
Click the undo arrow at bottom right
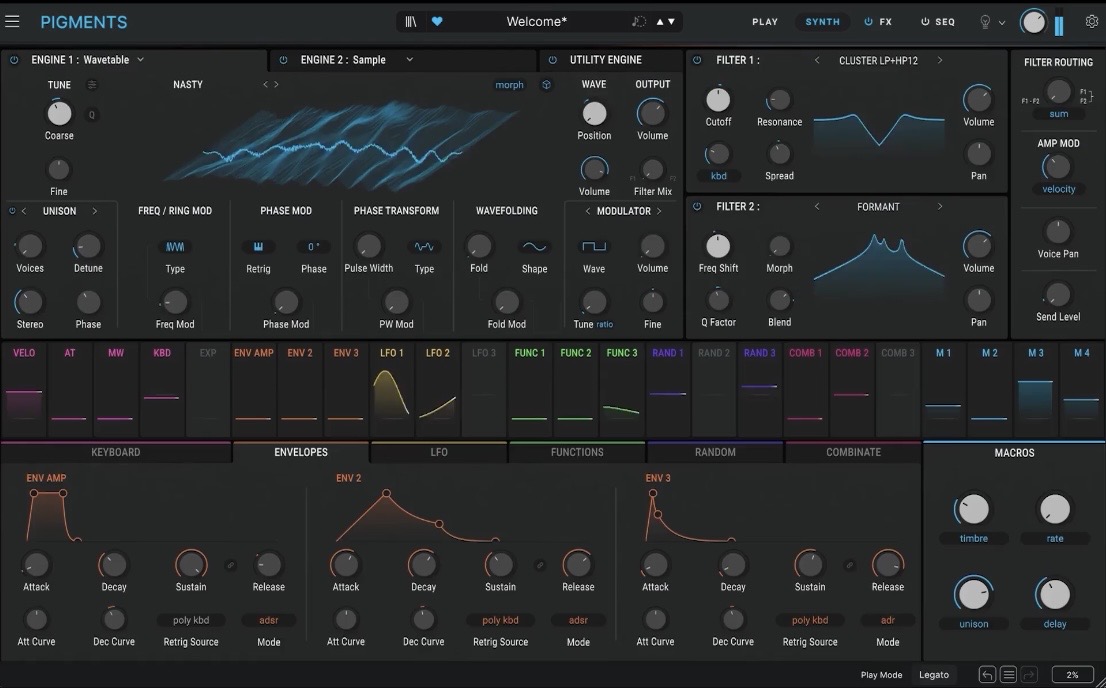pyautogui.click(x=987, y=674)
